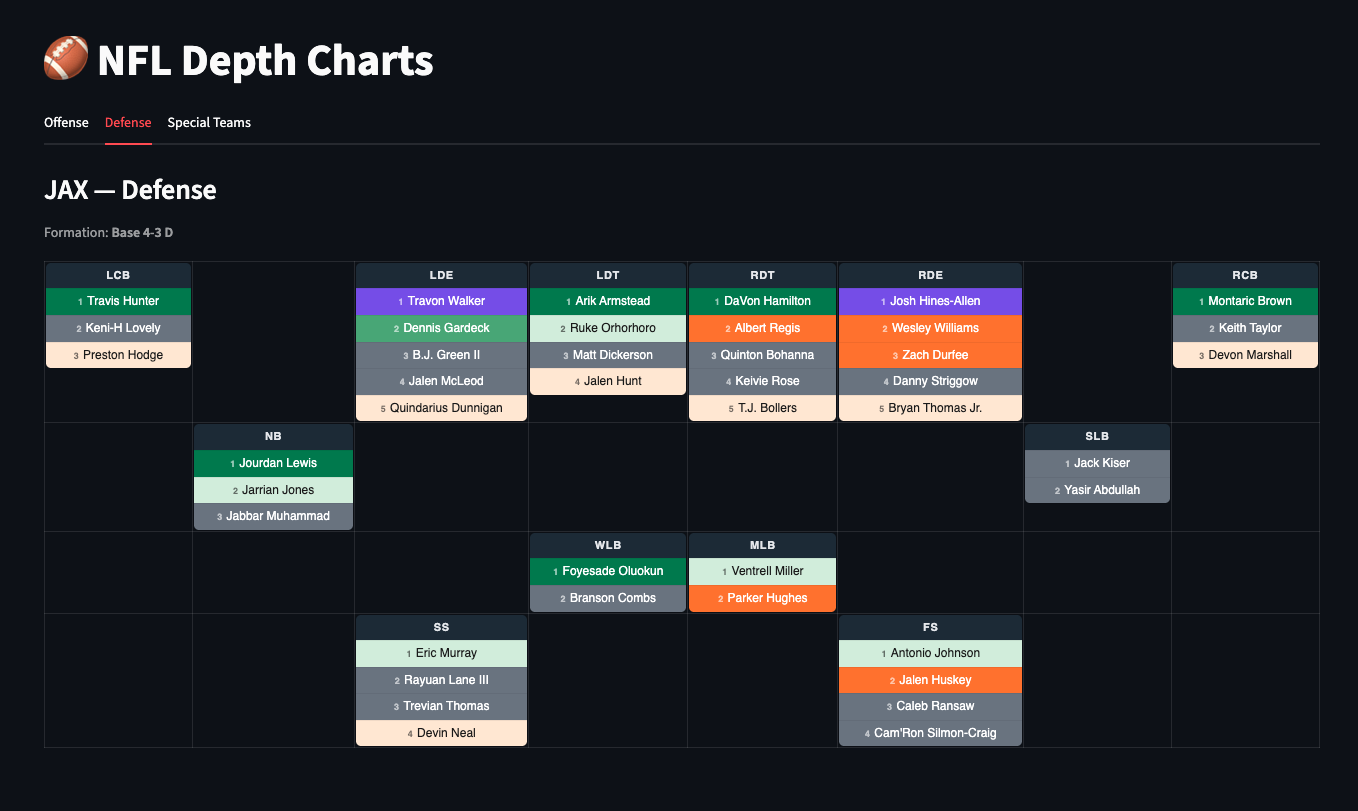Select Quindarius Dunnigan row
This screenshot has width=1358, height=811.
pyautogui.click(x=441, y=408)
